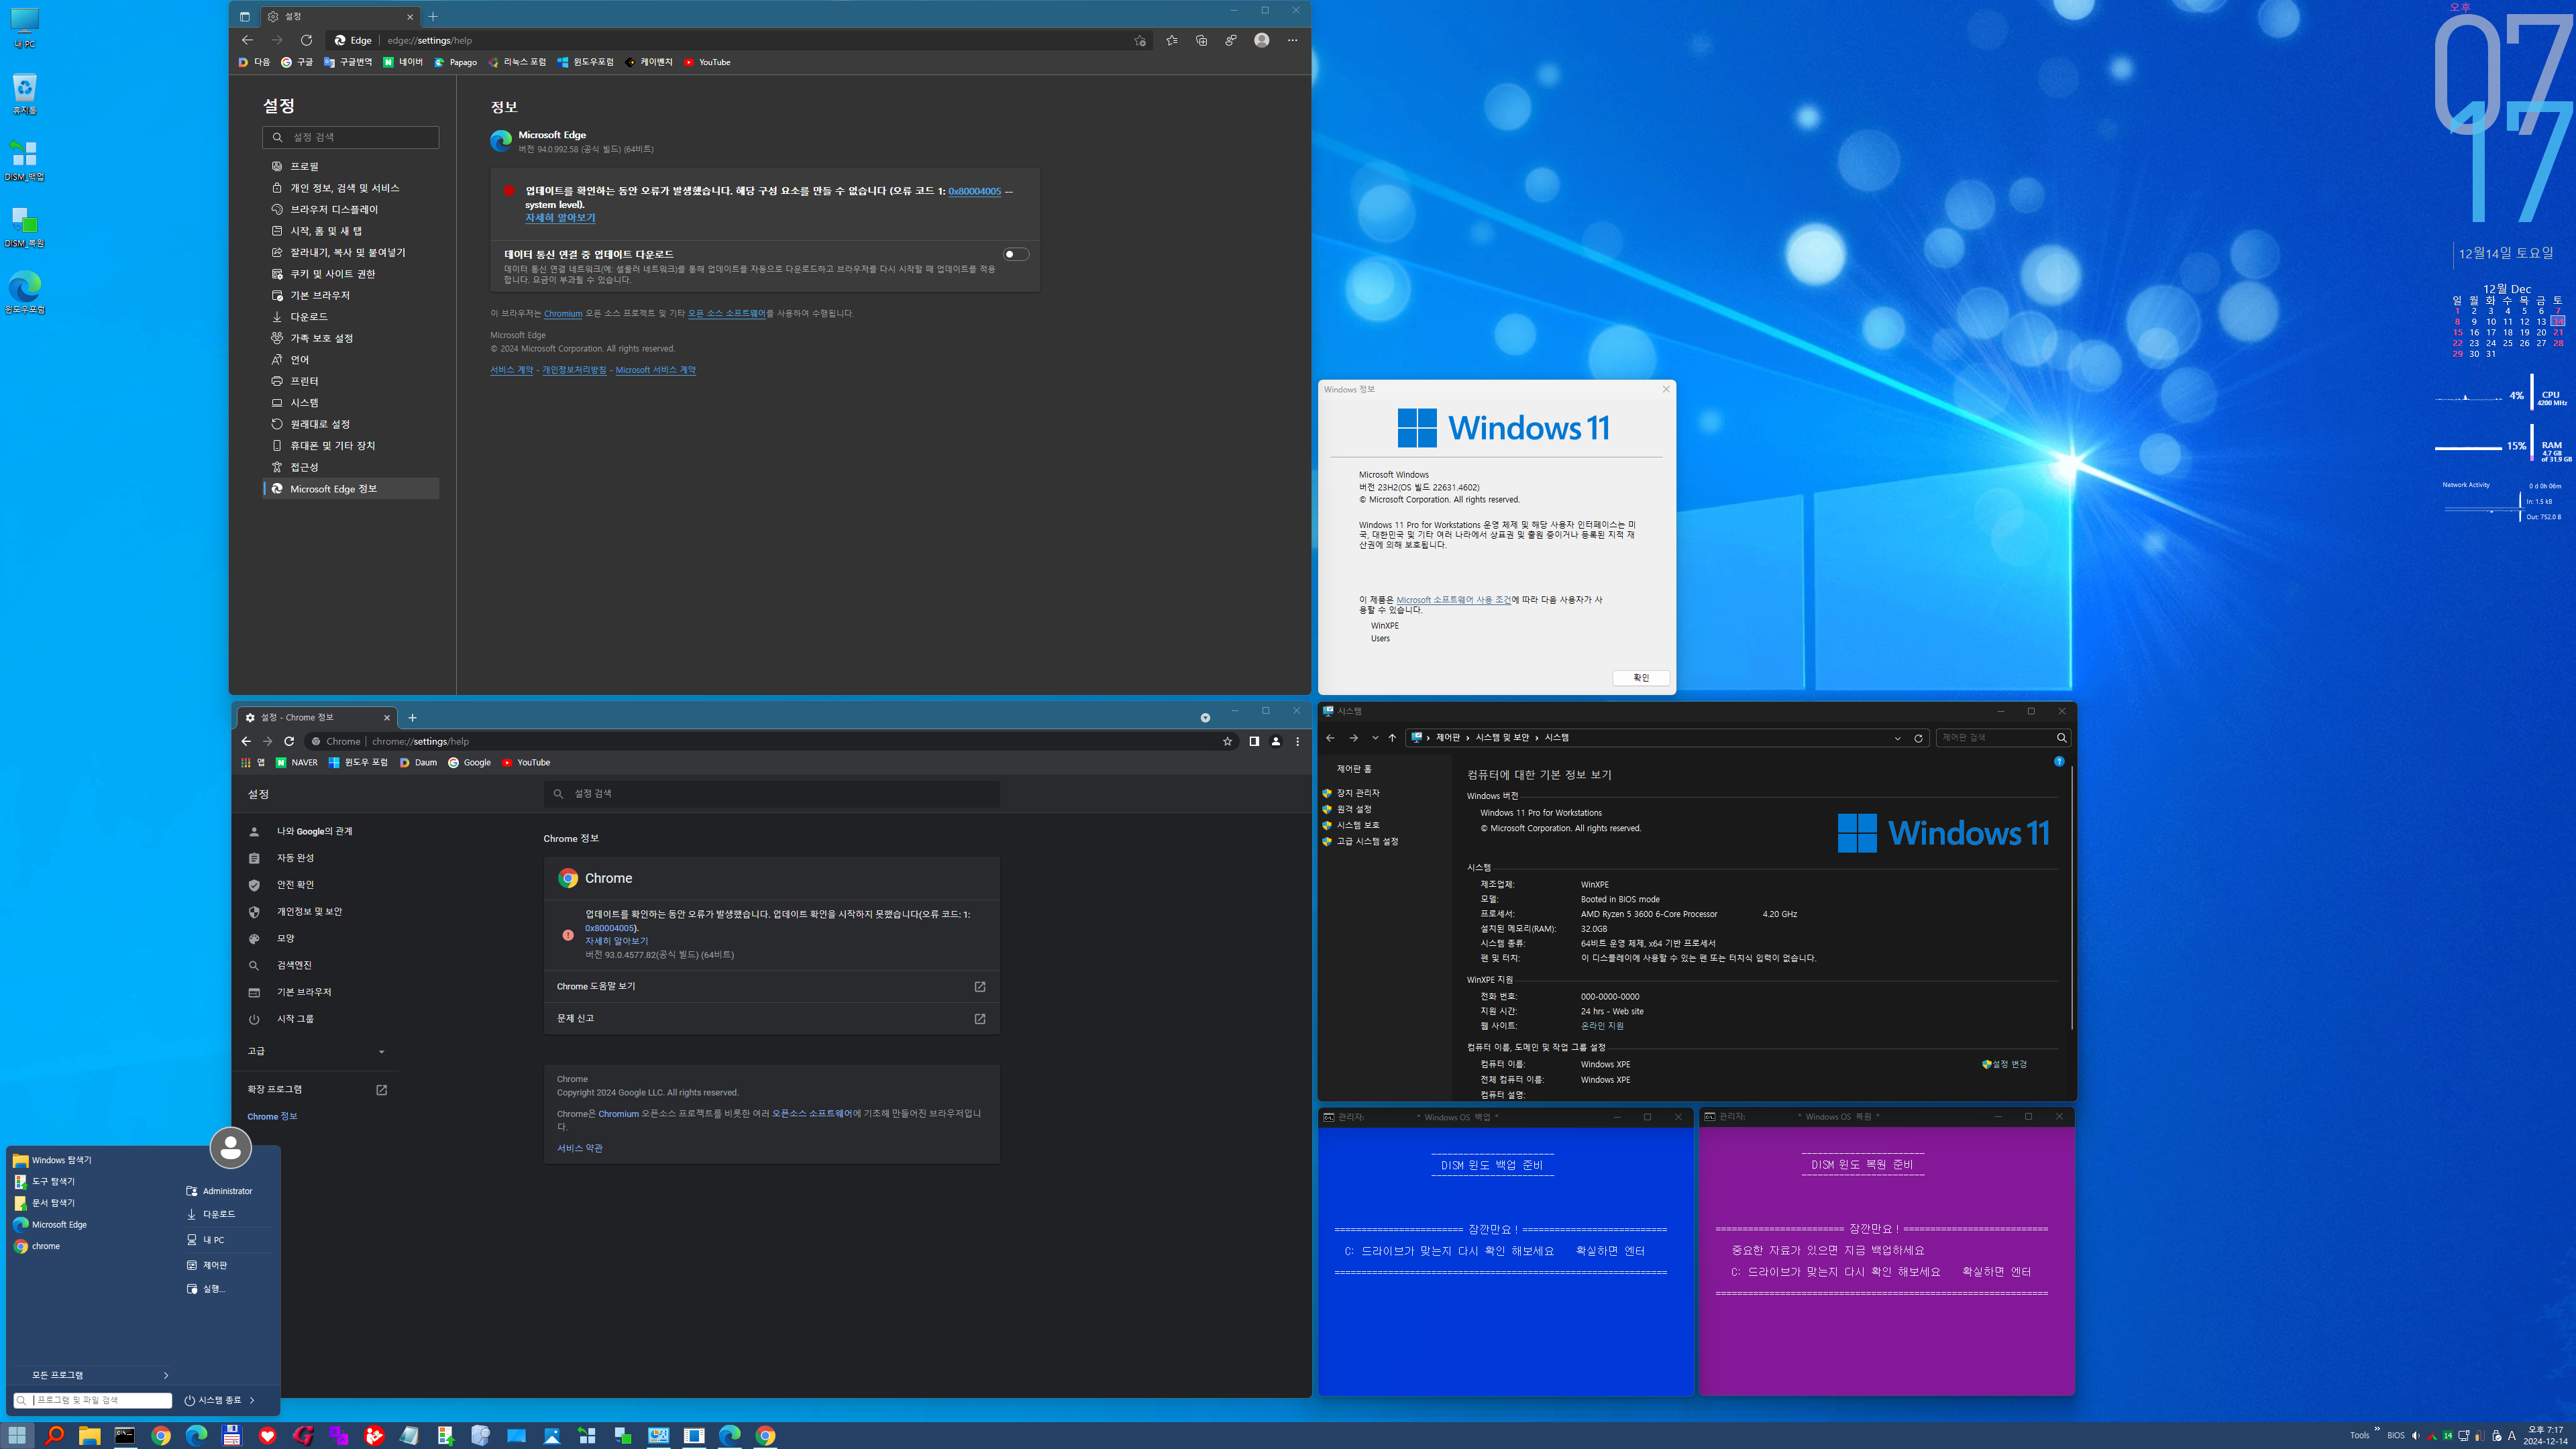Open the YouTube bookmark in Edge favorites bar
Screen dimensions: 2576x1449
[x=707, y=62]
